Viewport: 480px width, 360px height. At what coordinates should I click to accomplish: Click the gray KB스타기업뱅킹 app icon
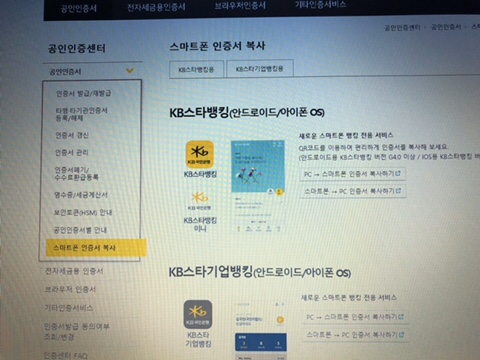pos(198,314)
